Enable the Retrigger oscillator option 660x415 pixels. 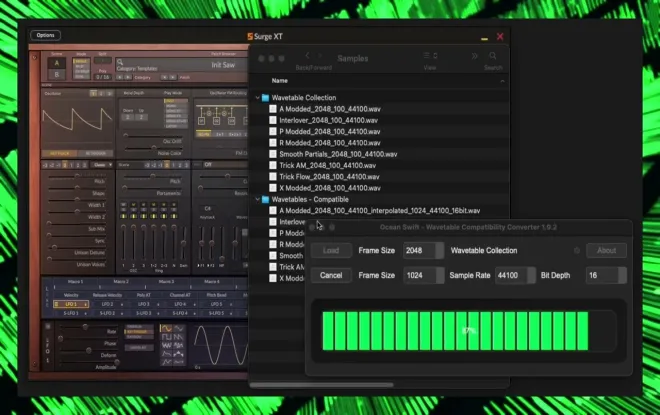(x=96, y=153)
